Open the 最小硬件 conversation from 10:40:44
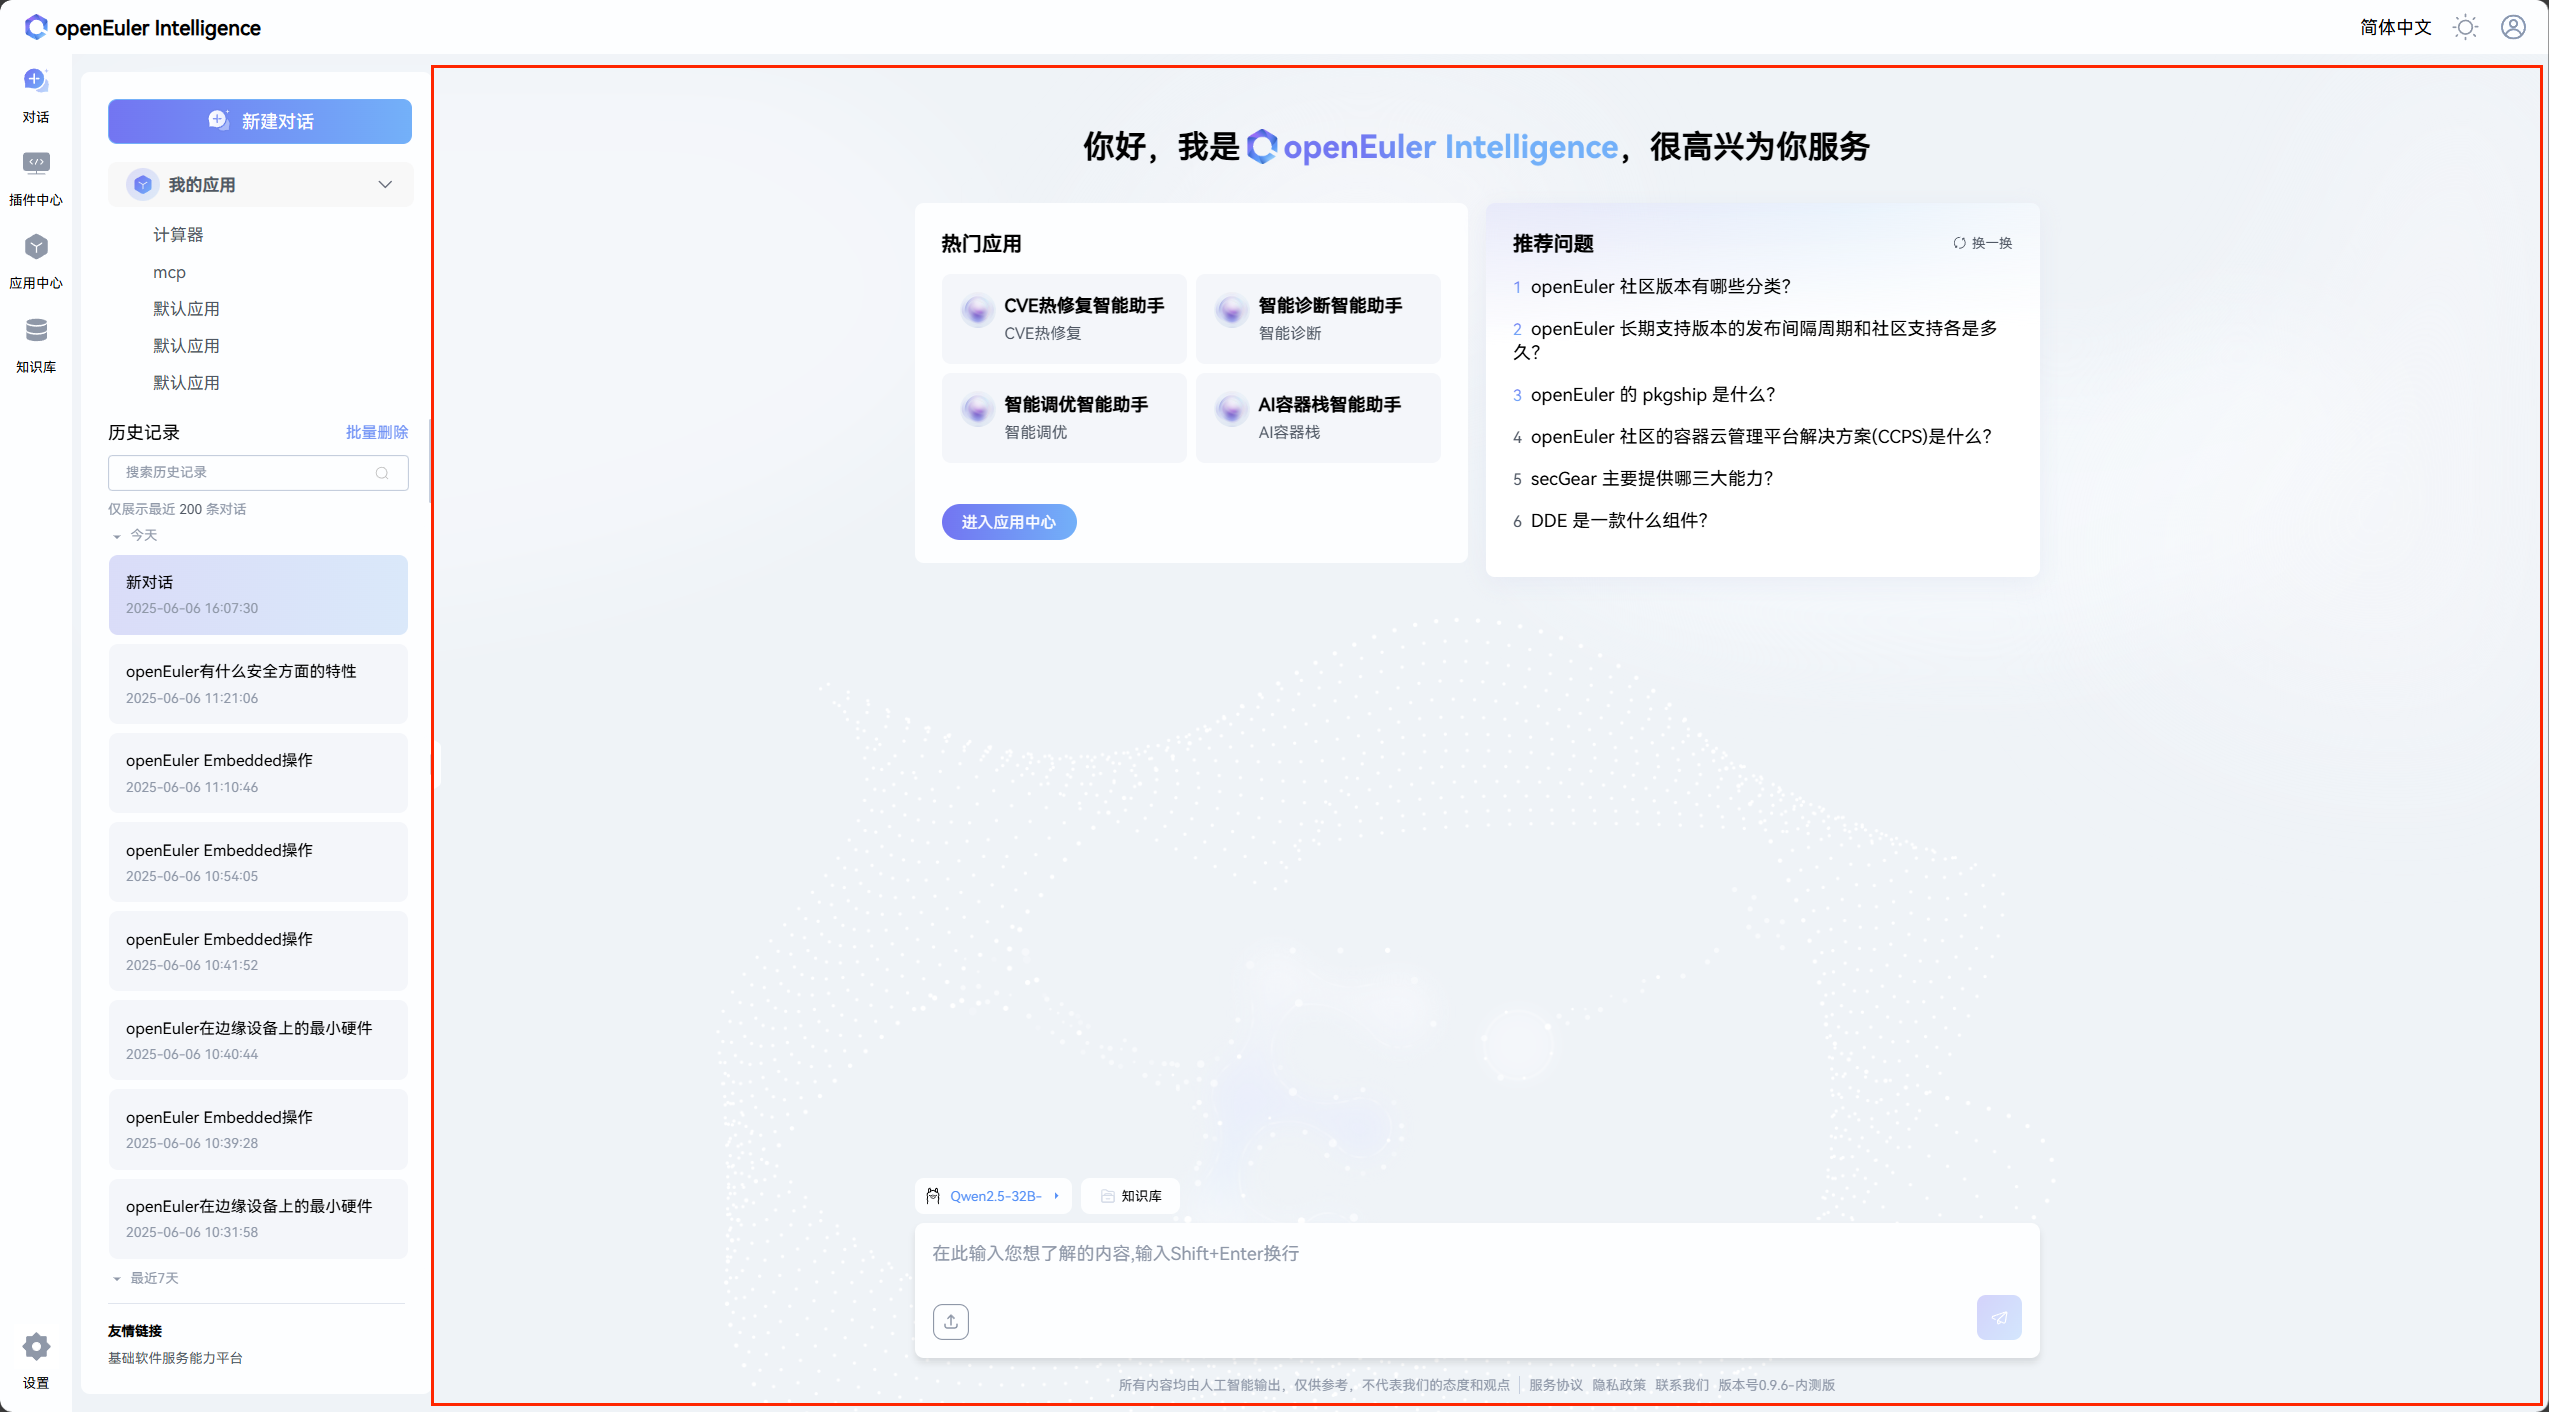The width and height of the screenshot is (2549, 1412). (258, 1040)
